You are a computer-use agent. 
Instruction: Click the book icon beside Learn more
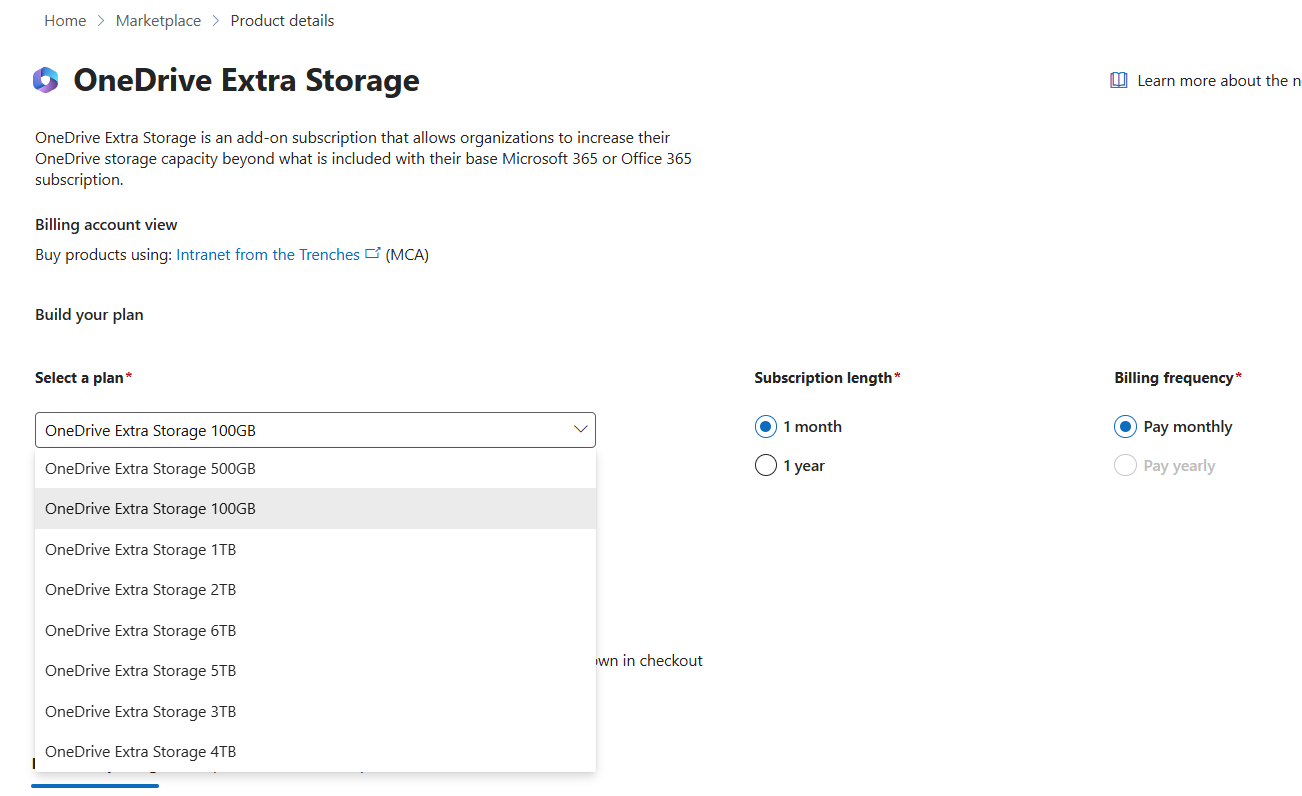pos(1119,81)
